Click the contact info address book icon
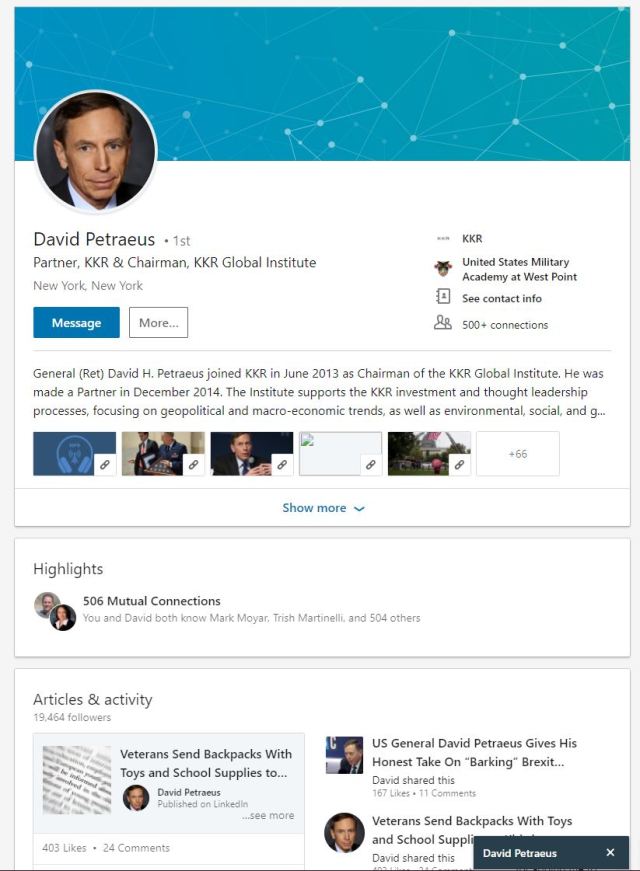This screenshot has width=640, height=871. (x=443, y=297)
